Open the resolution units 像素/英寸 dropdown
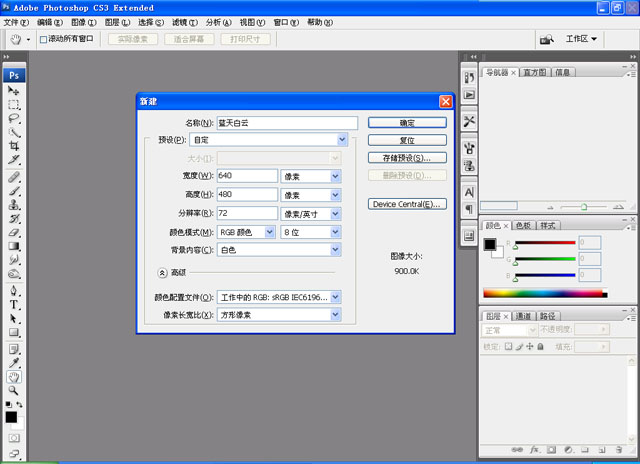This screenshot has width=640, height=464. 336,214
